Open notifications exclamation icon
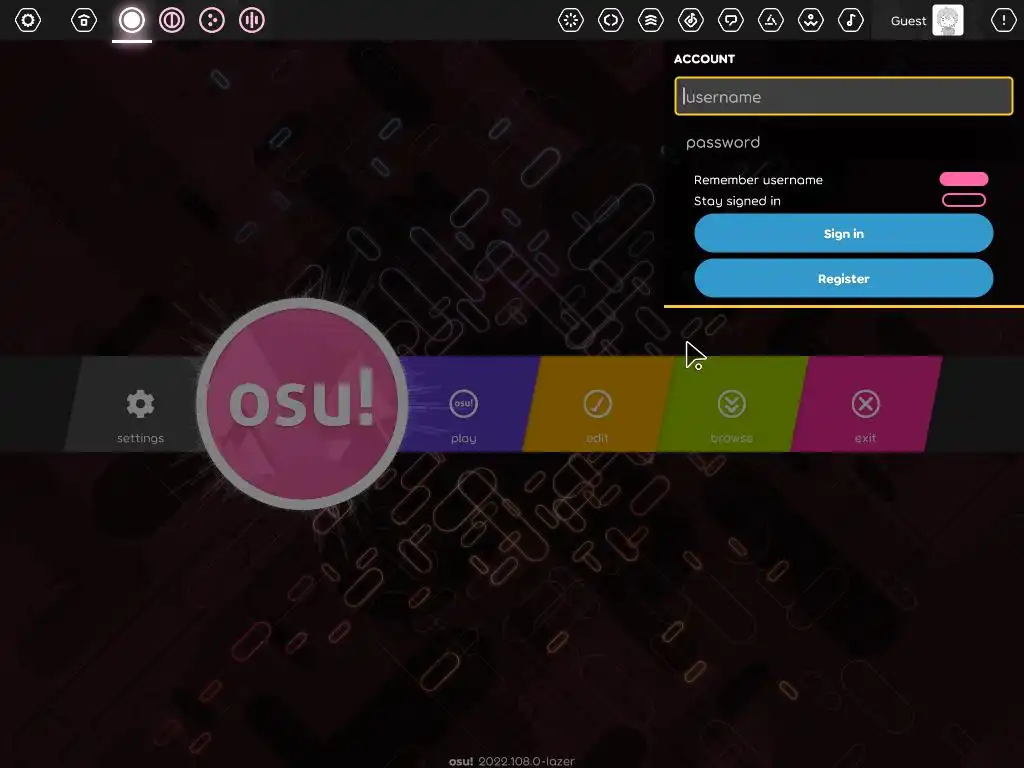1024x768 pixels. [x=1004, y=20]
